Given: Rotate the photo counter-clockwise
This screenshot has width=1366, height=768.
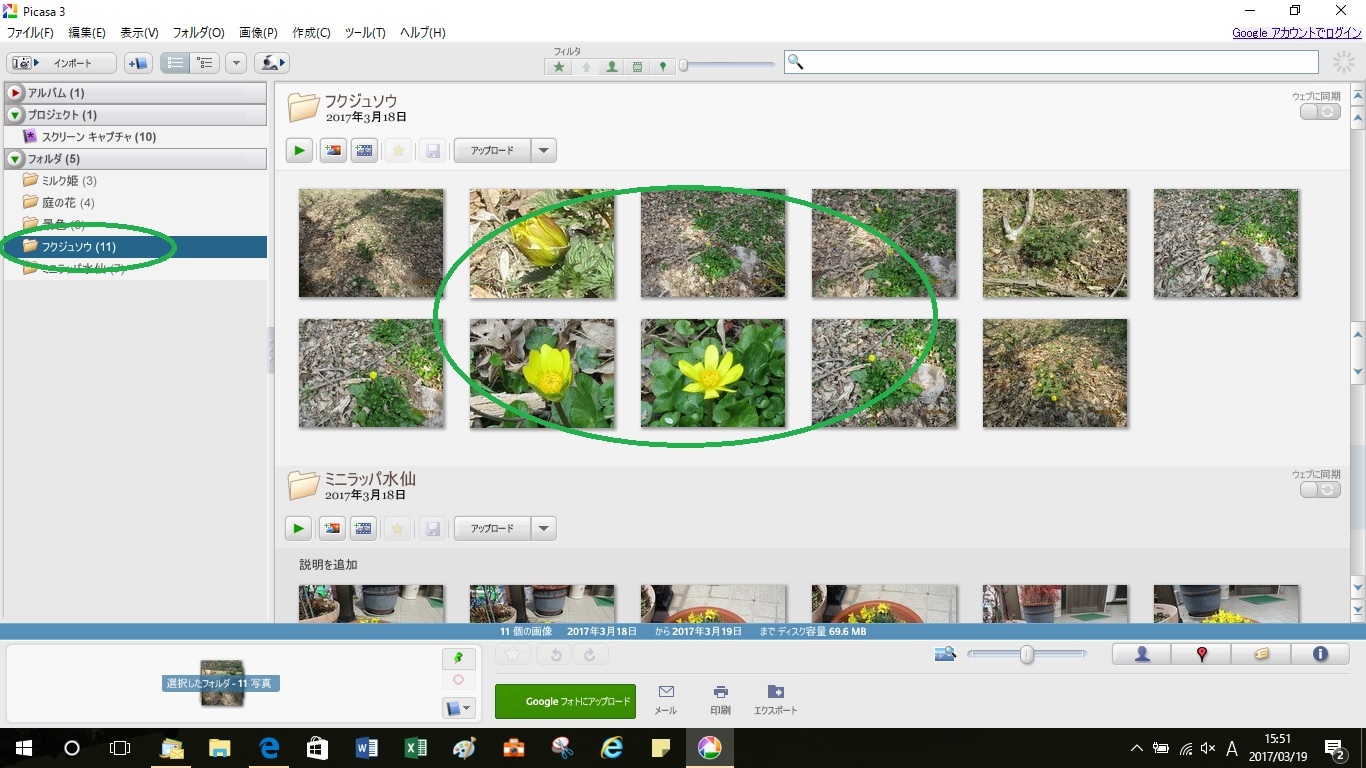Looking at the screenshot, I should coord(554,655).
